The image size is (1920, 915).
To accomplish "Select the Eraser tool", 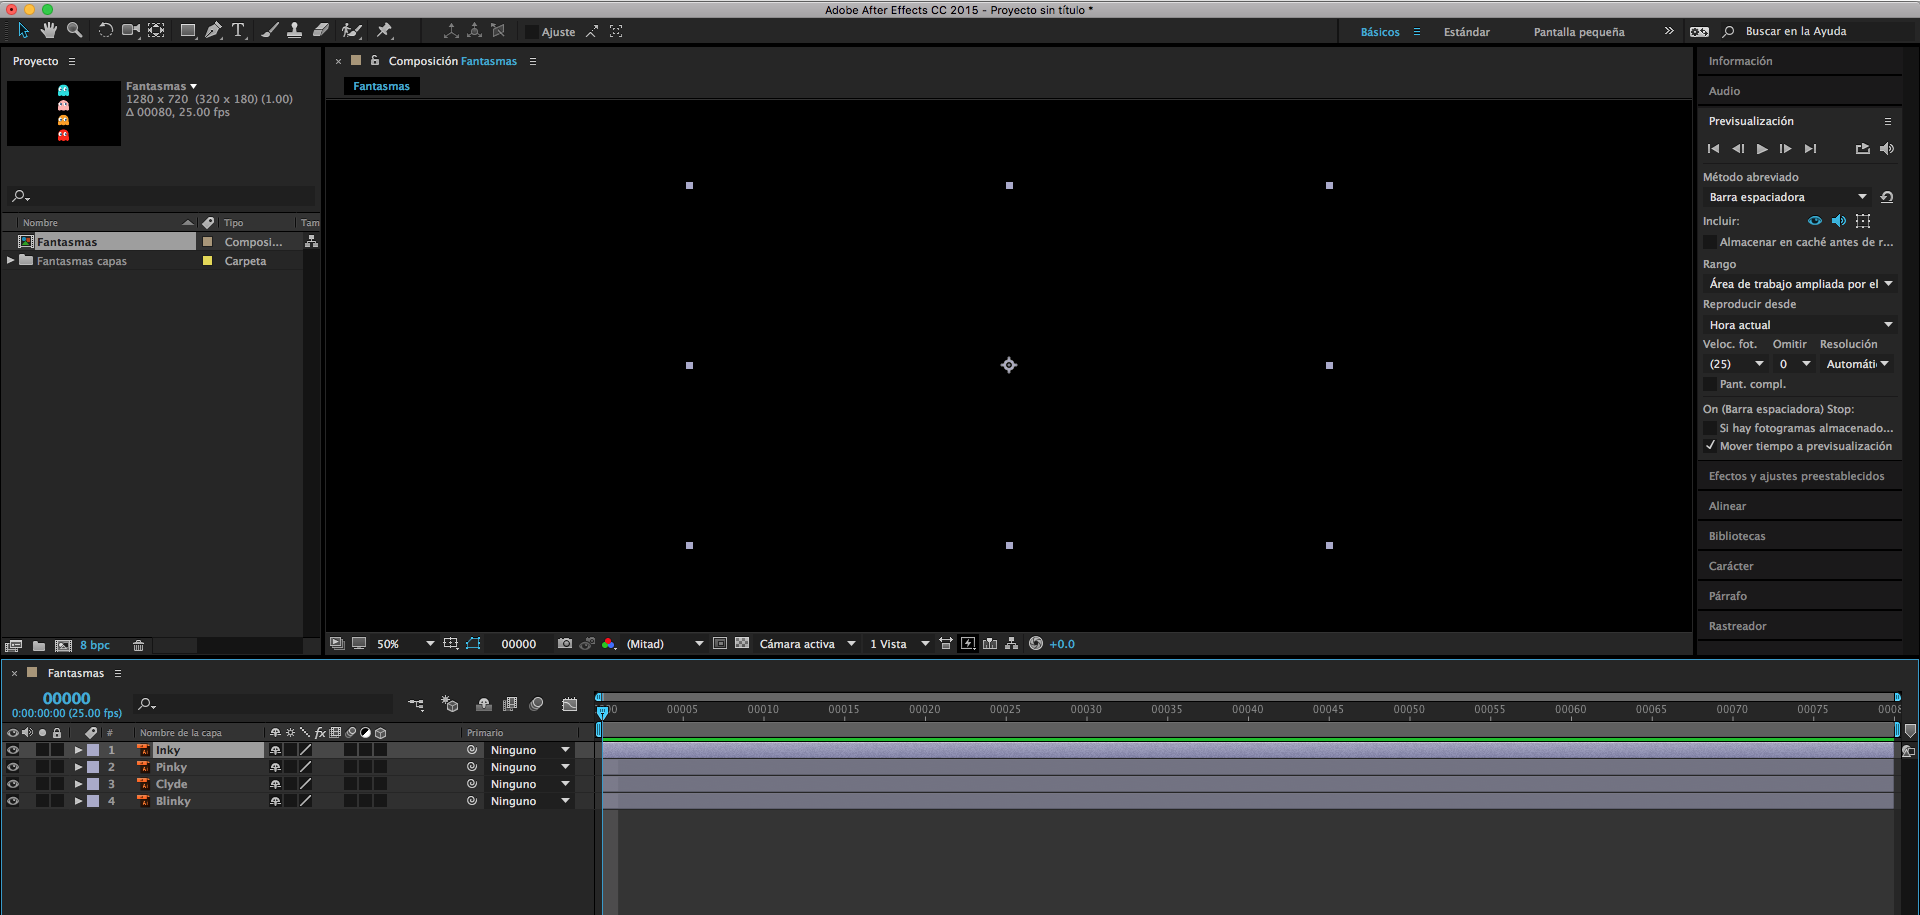I will tap(321, 31).
